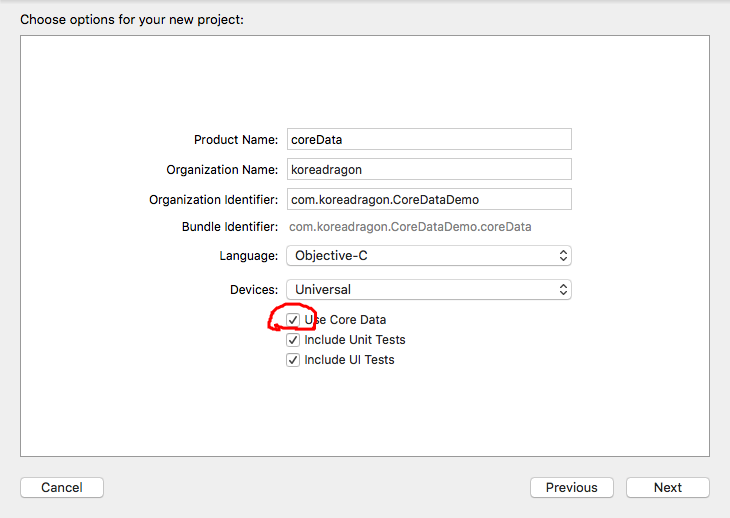Expand the Devices dropdown showing Universal
Viewport: 730px width, 518px height.
[428, 289]
